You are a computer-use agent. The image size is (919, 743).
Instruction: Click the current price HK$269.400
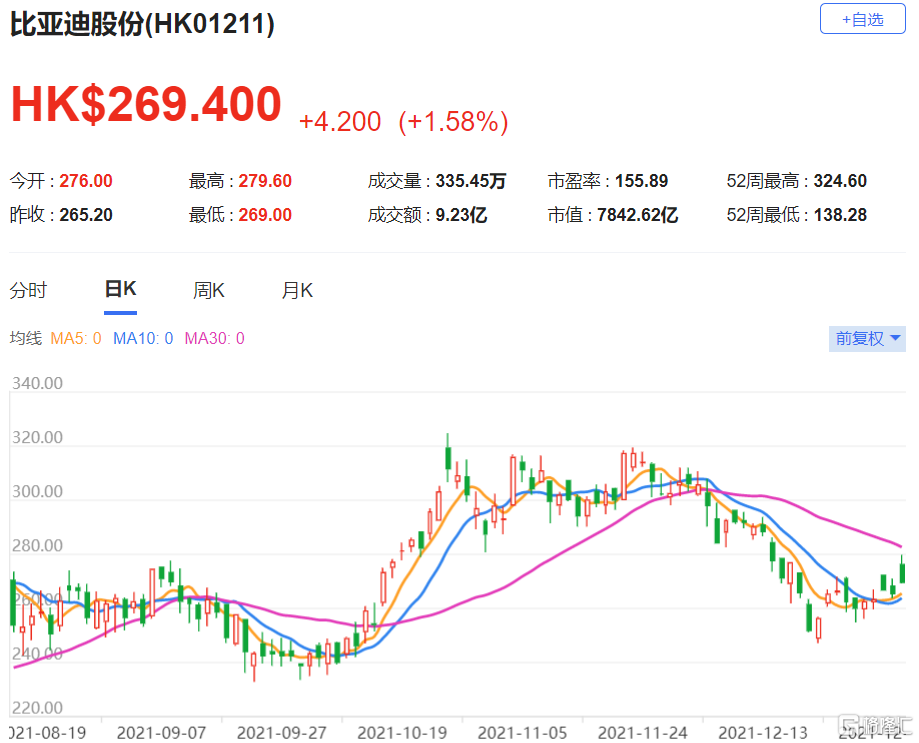[147, 104]
